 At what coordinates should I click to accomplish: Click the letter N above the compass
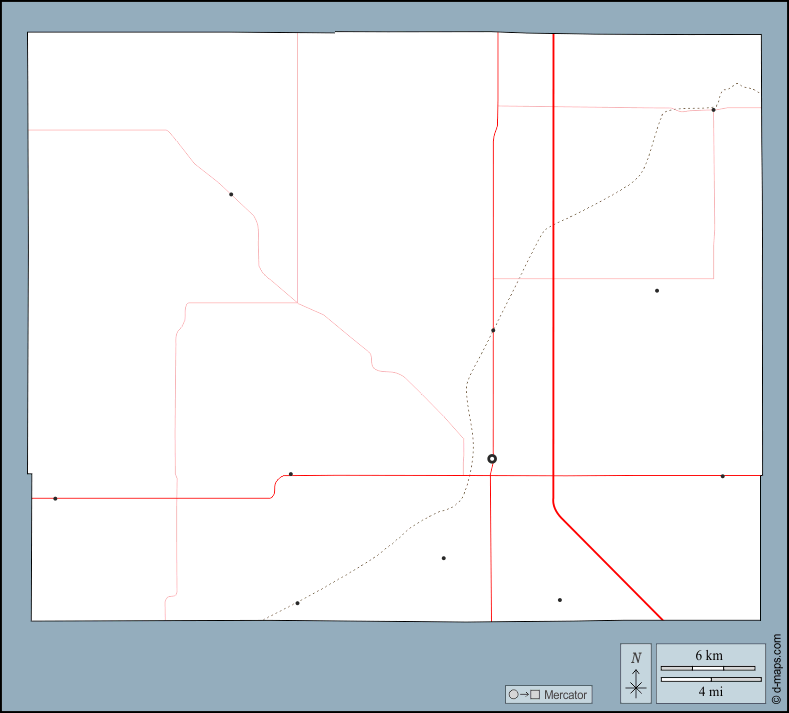point(636,658)
